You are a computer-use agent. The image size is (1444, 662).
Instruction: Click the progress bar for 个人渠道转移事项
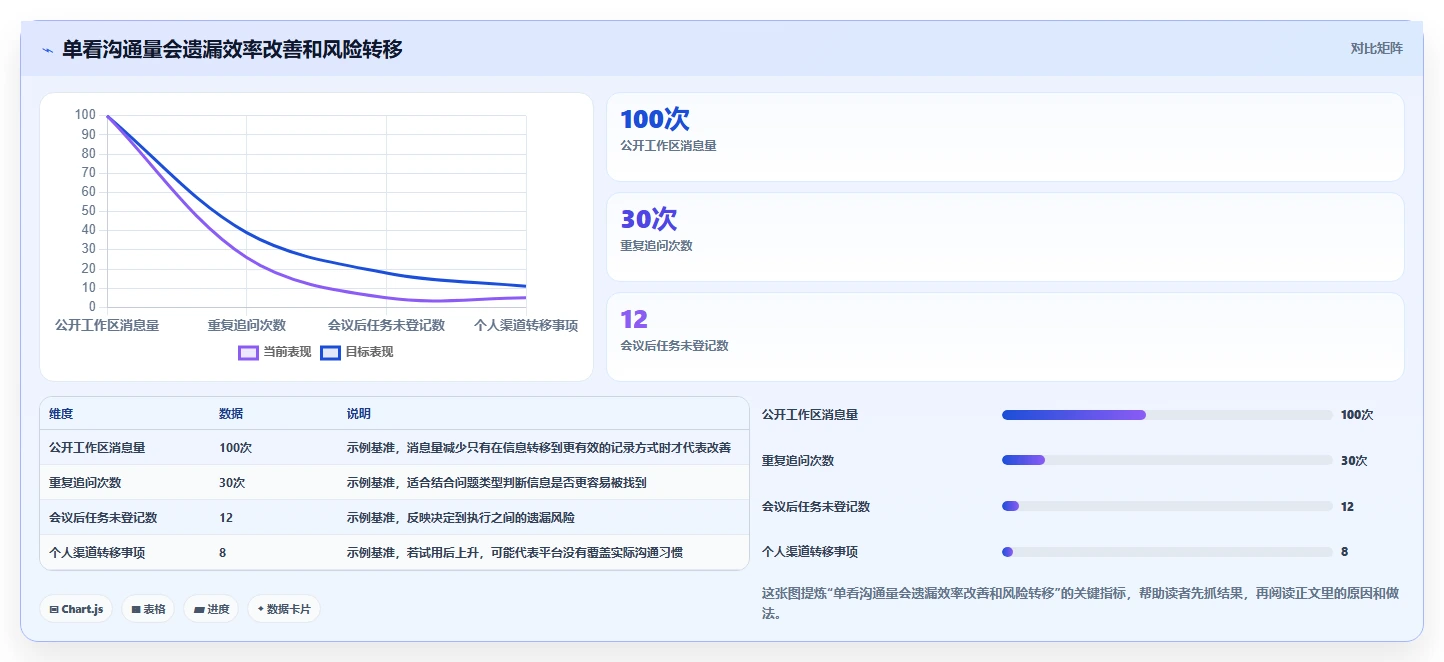[x=1167, y=552]
